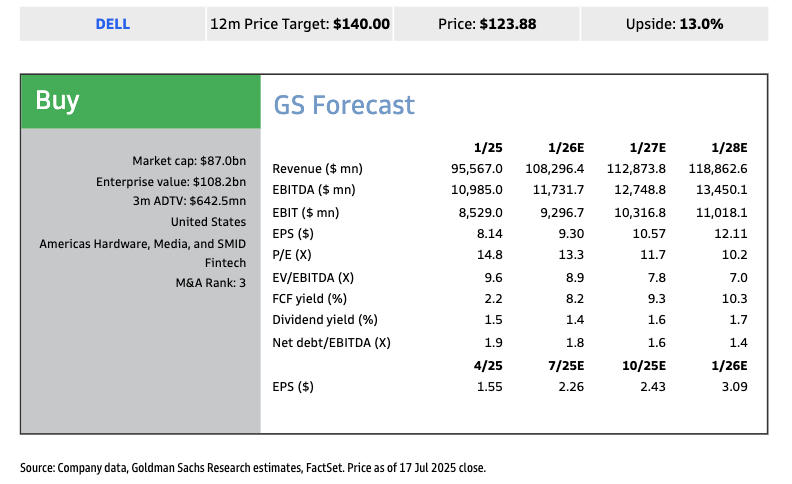Select annual EPS value 8.14

point(489,234)
